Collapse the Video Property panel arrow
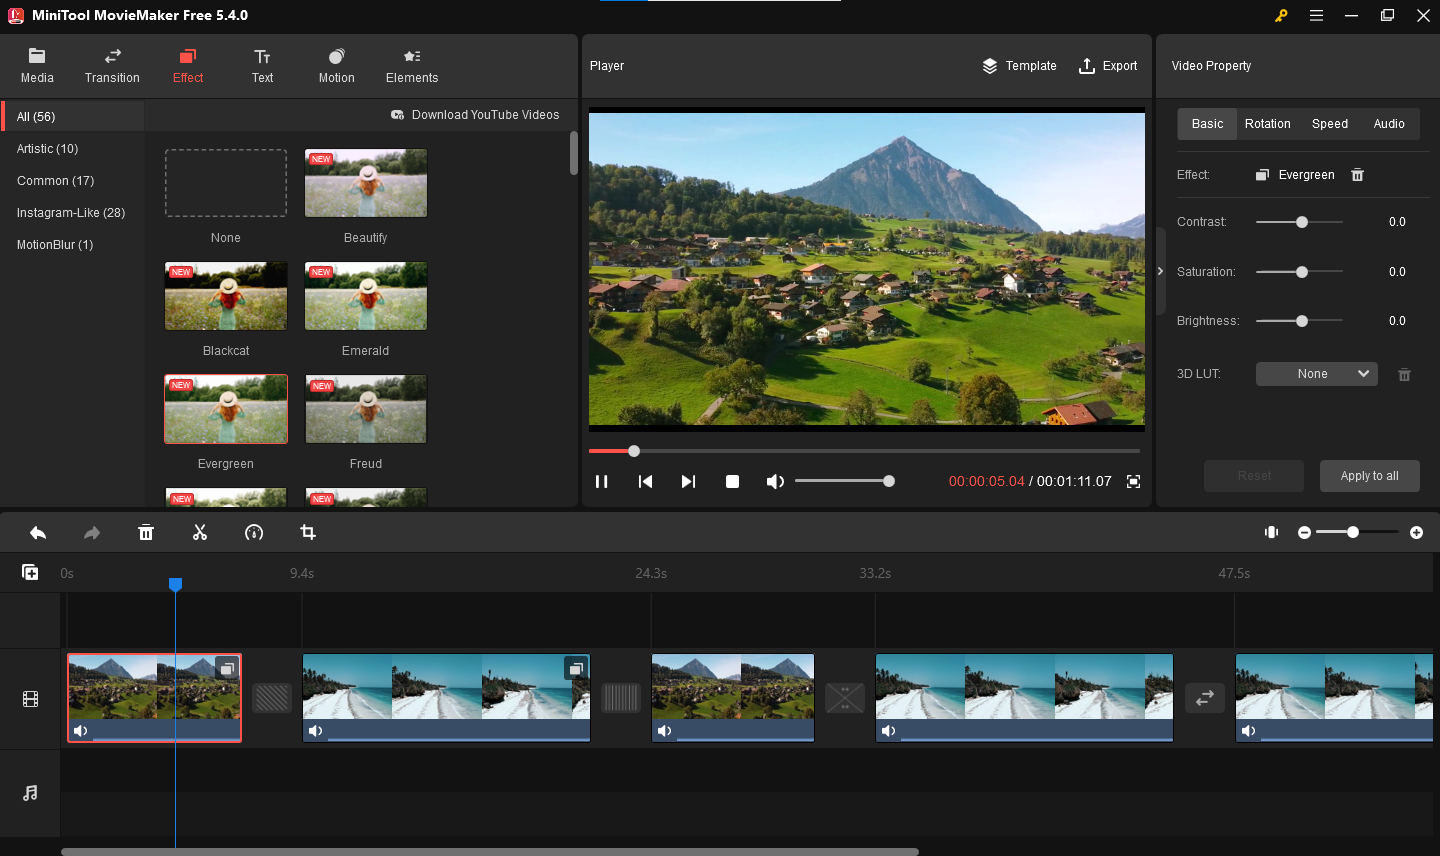Screen dimensions: 1440x856 1160,271
